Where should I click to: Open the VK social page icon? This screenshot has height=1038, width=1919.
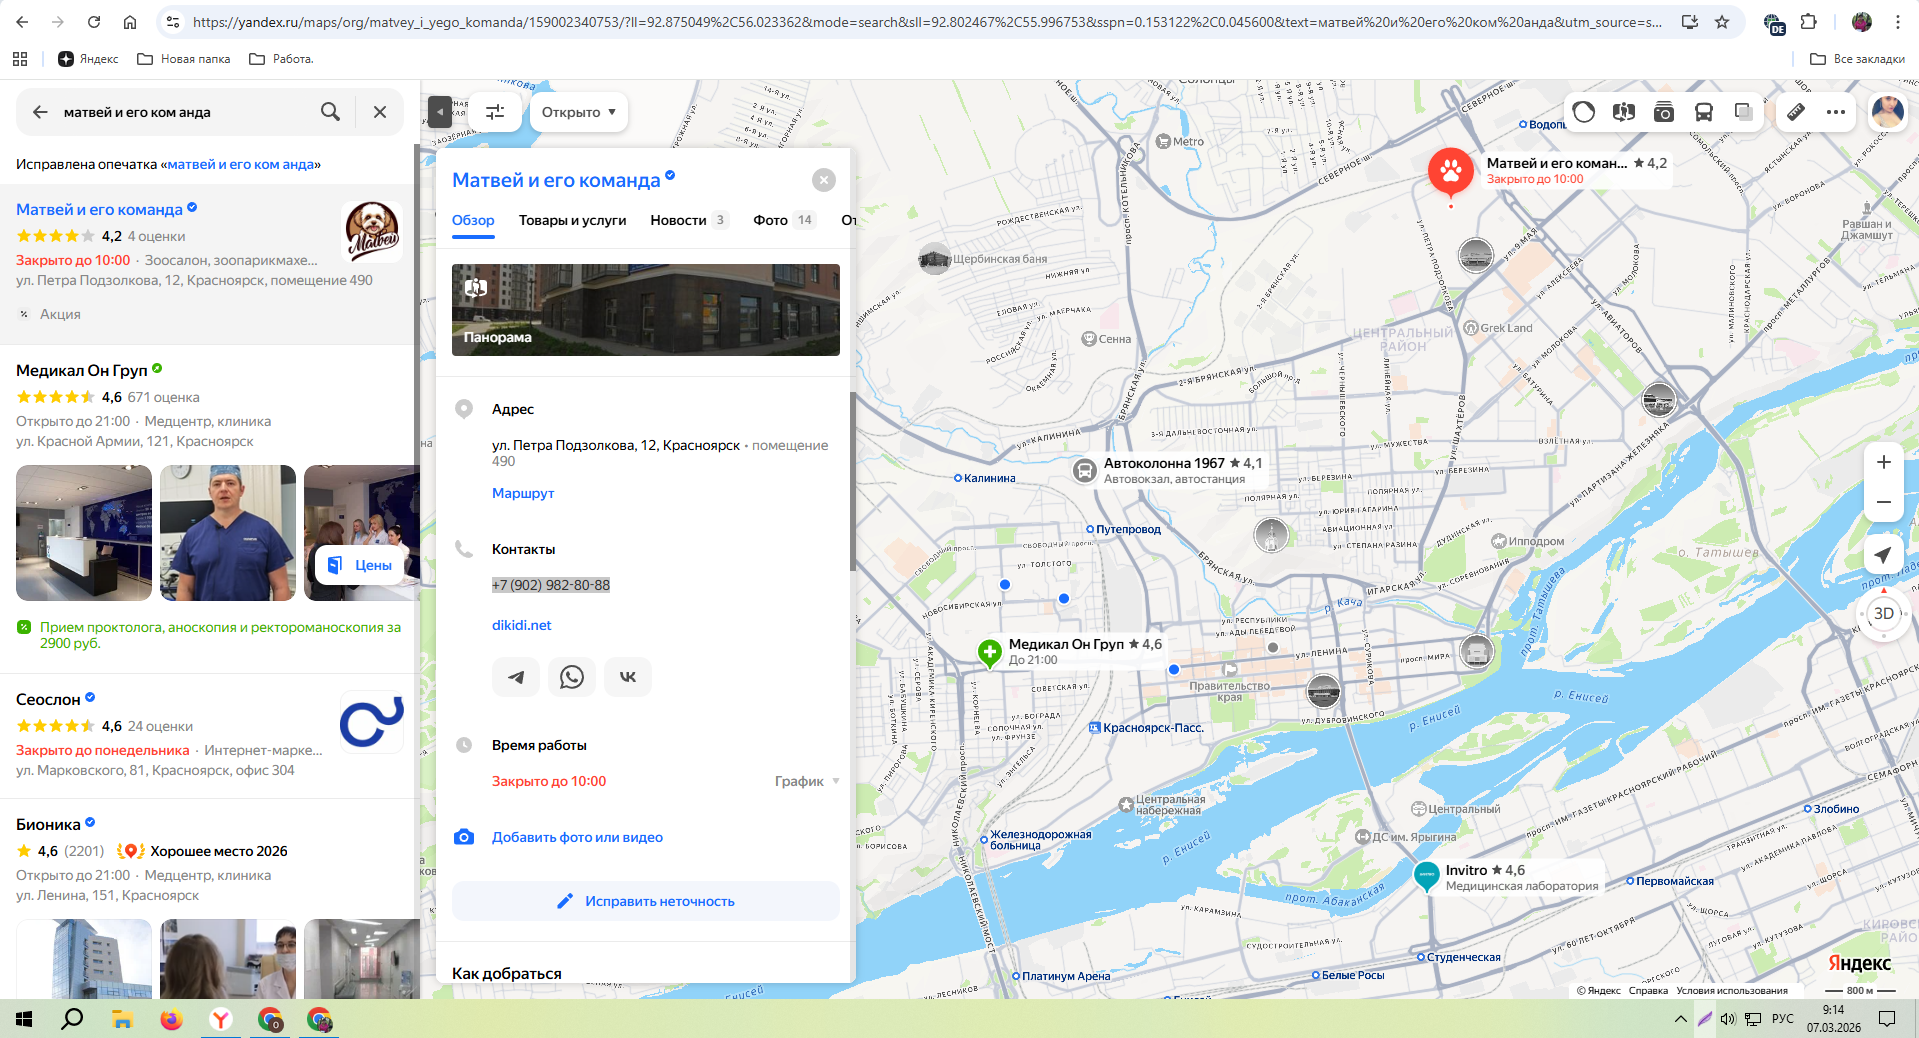[628, 677]
